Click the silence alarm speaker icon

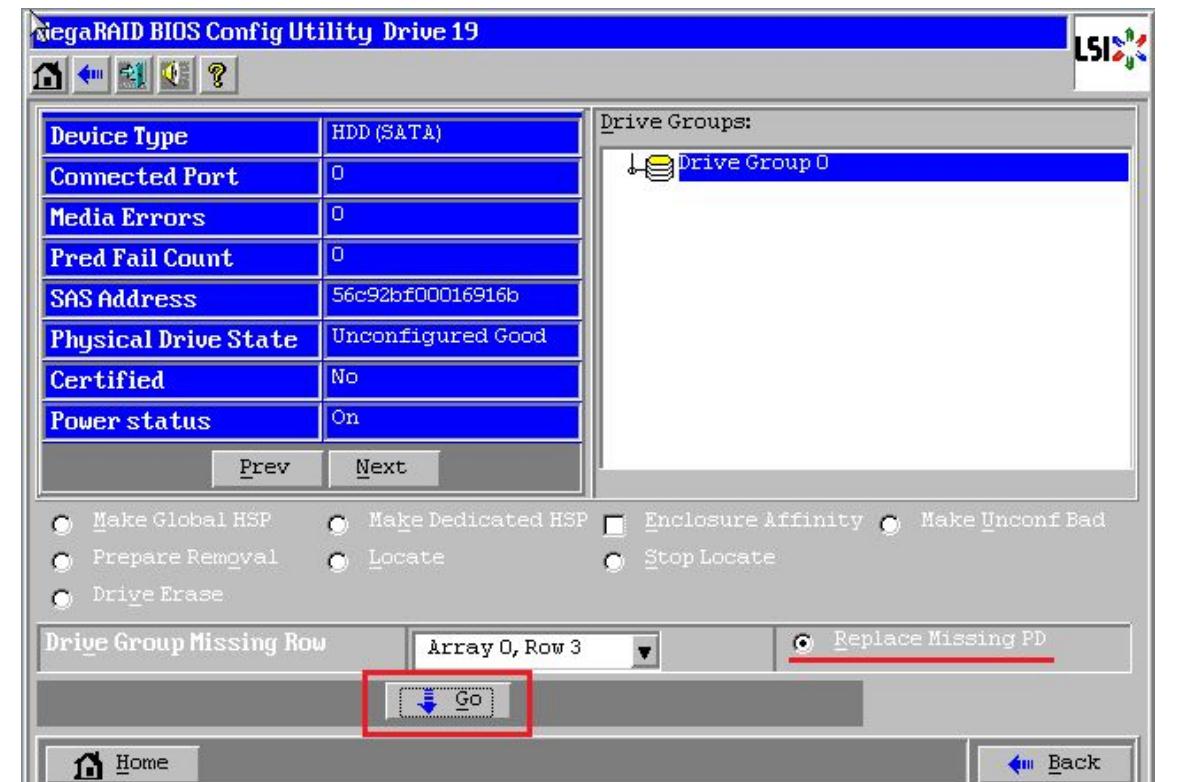pyautogui.click(x=175, y=75)
